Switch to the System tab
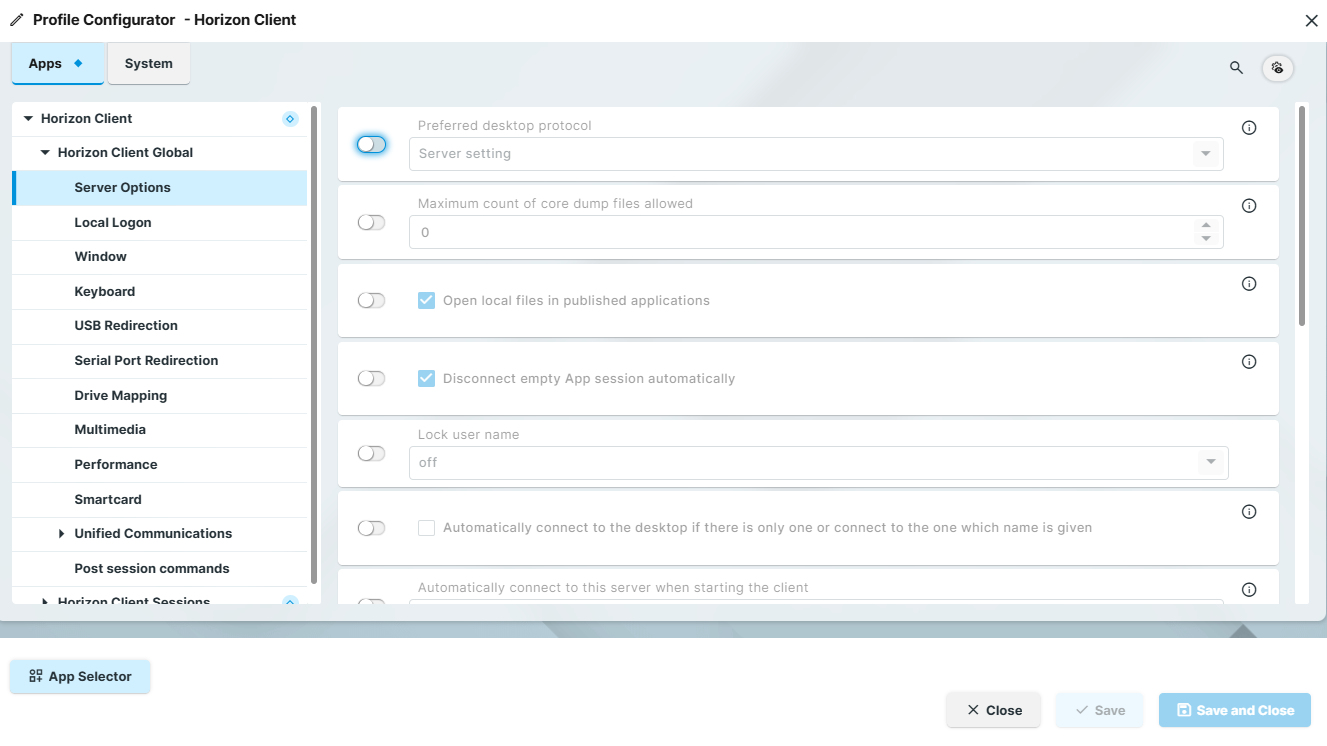The height and width of the screenshot is (746, 1327). click(x=148, y=63)
